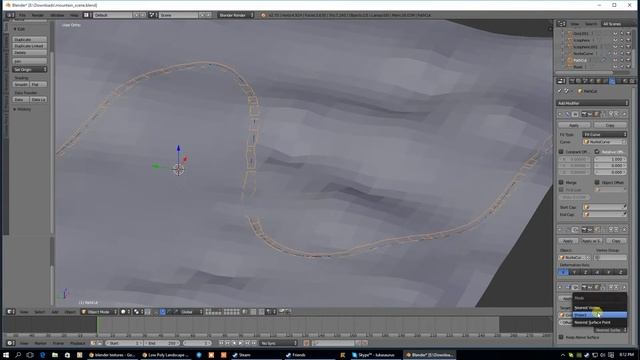Click the 3D view editor type icon
The image size is (640, 360).
pyautogui.click(x=11, y=312)
